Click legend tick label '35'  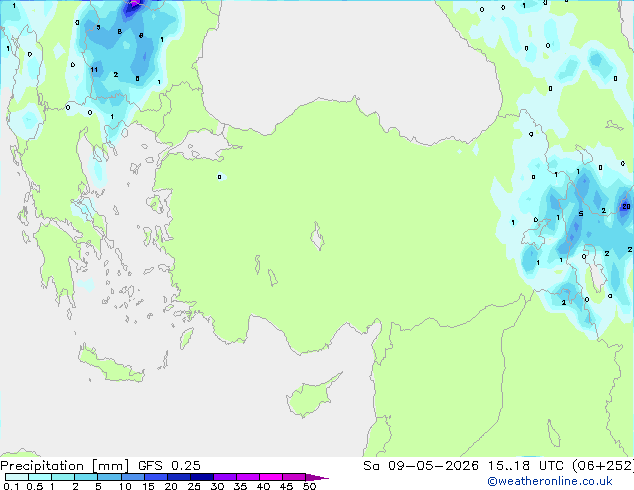(x=240, y=486)
